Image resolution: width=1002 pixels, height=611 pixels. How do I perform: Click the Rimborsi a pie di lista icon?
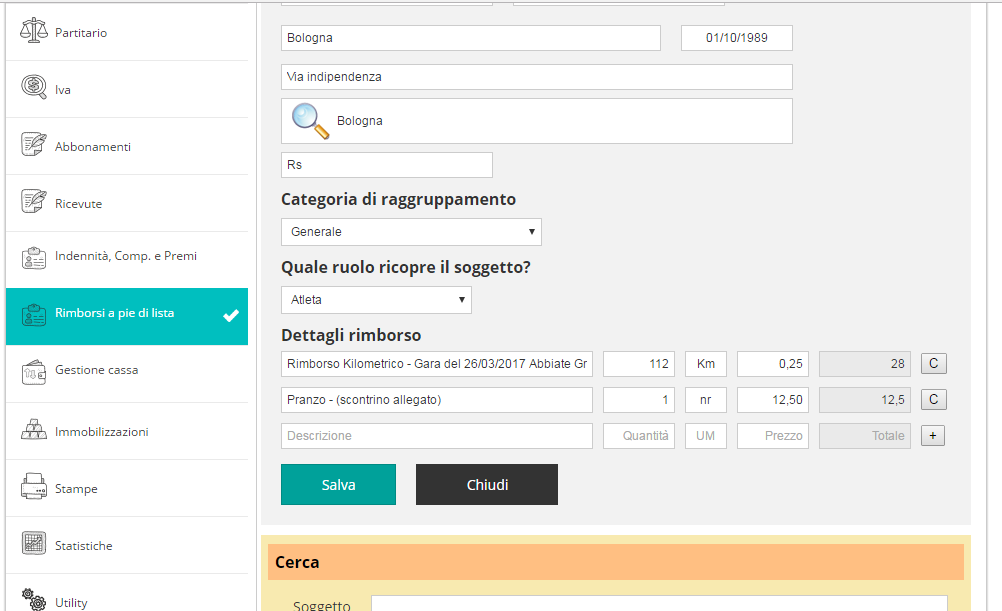[34, 314]
